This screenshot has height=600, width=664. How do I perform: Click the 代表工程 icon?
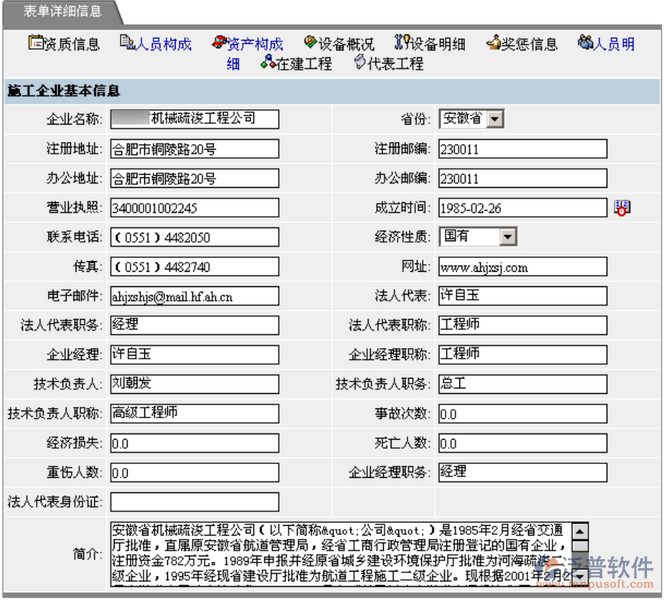point(360,63)
